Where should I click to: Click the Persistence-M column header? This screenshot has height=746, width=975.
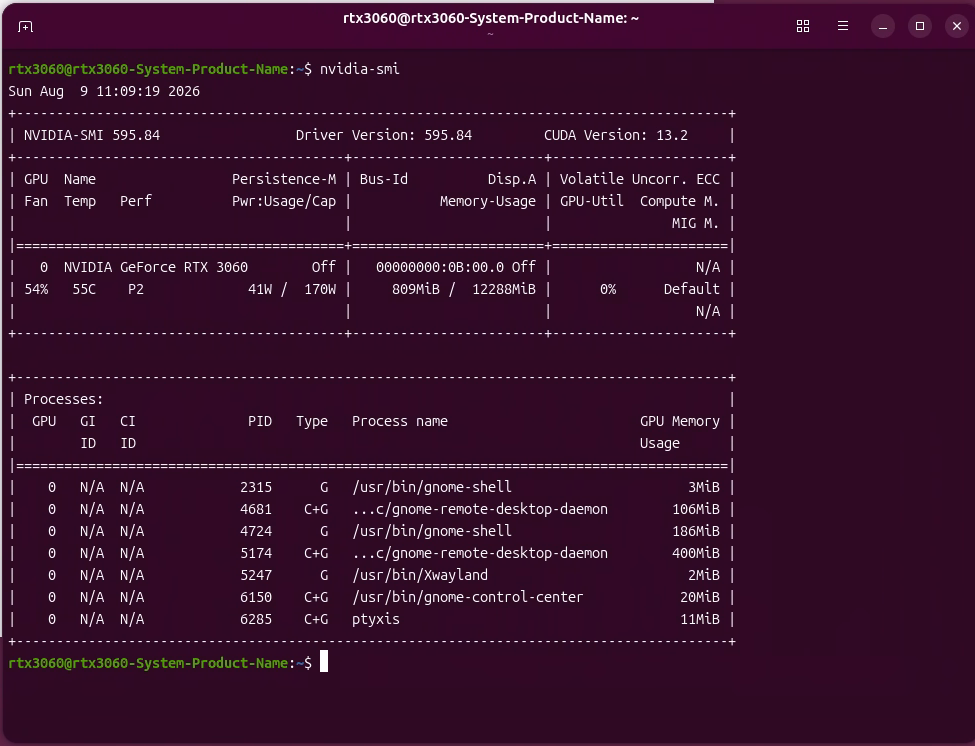click(x=284, y=180)
